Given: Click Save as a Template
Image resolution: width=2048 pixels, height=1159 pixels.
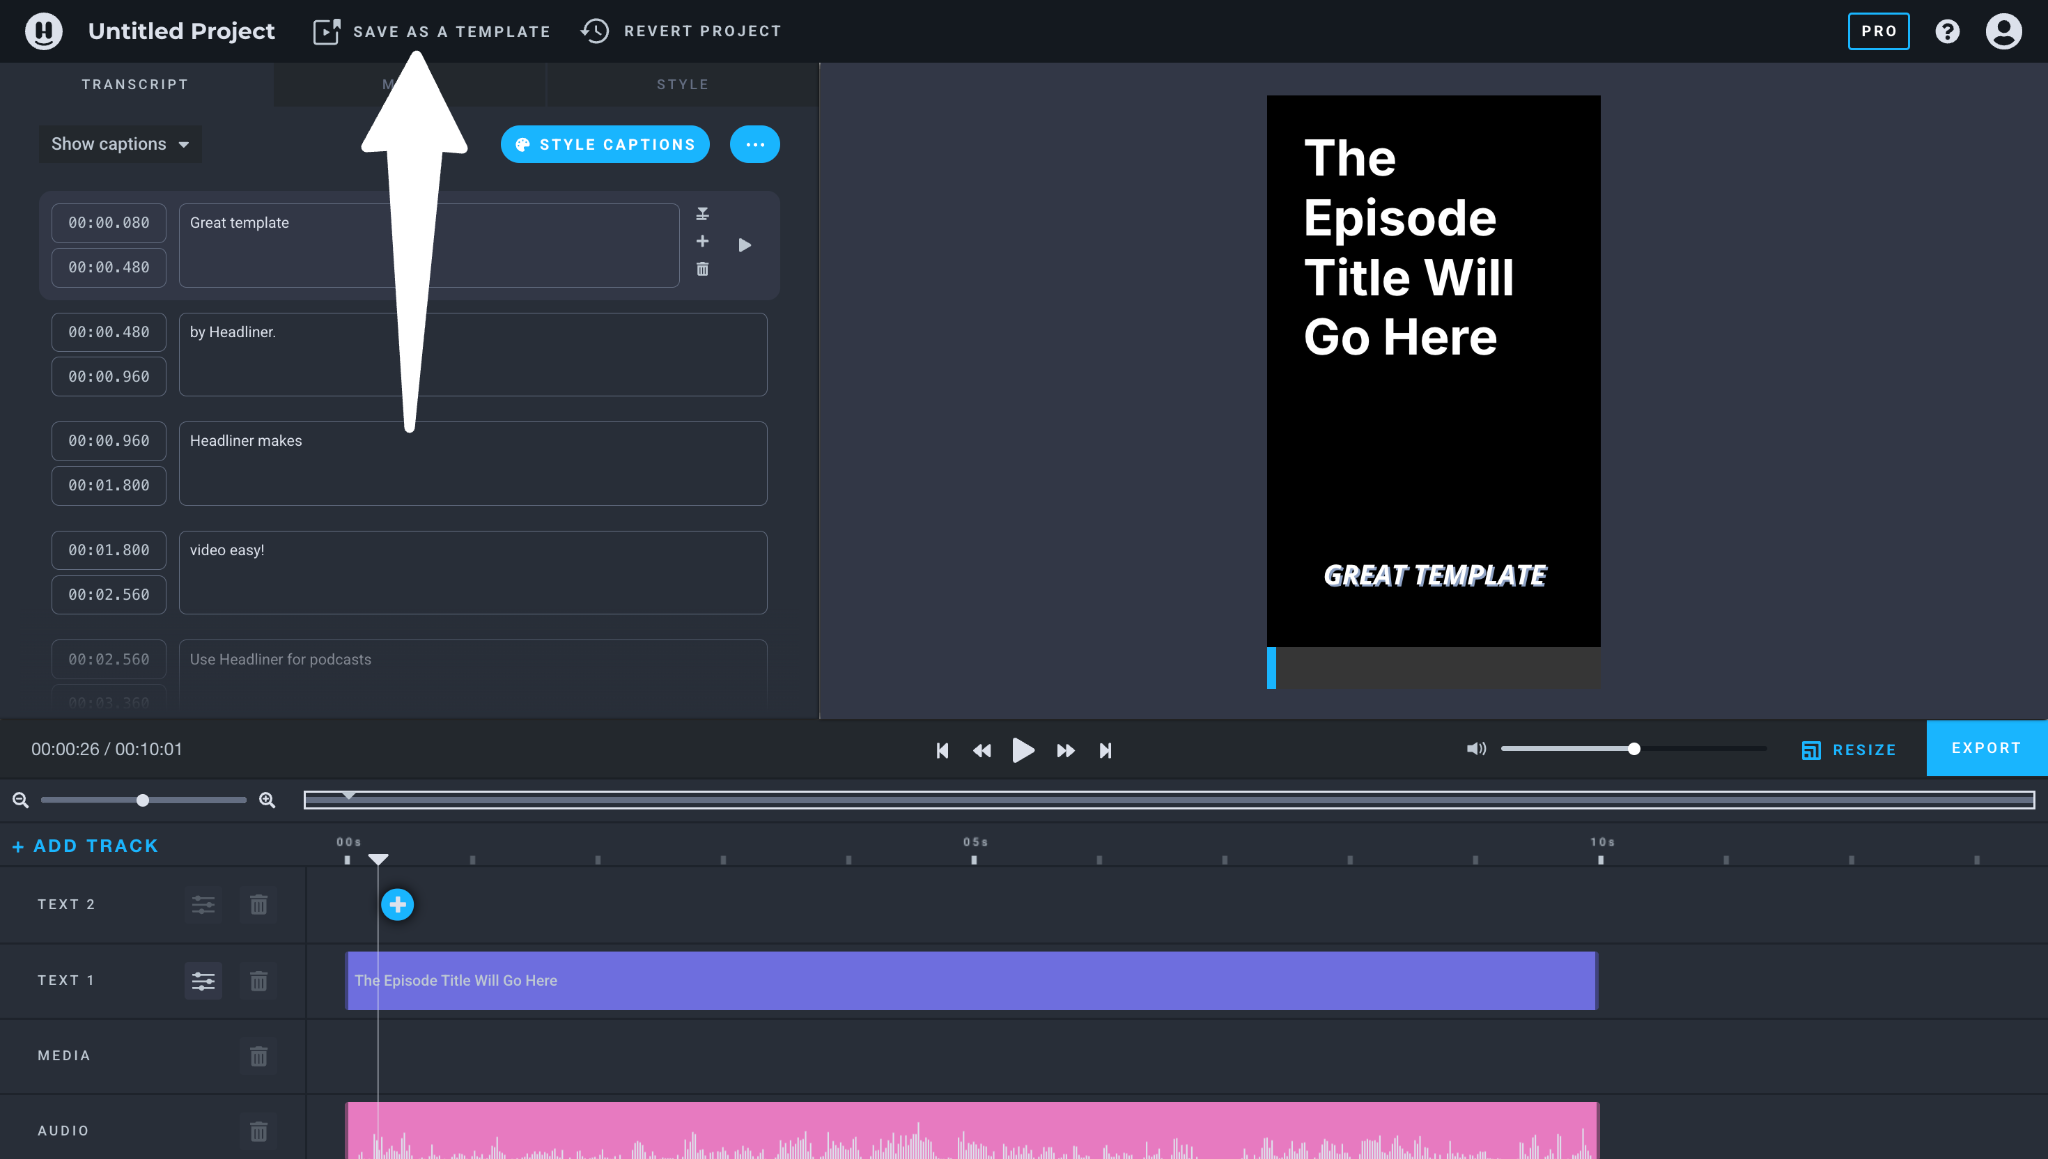Looking at the screenshot, I should tap(431, 31).
